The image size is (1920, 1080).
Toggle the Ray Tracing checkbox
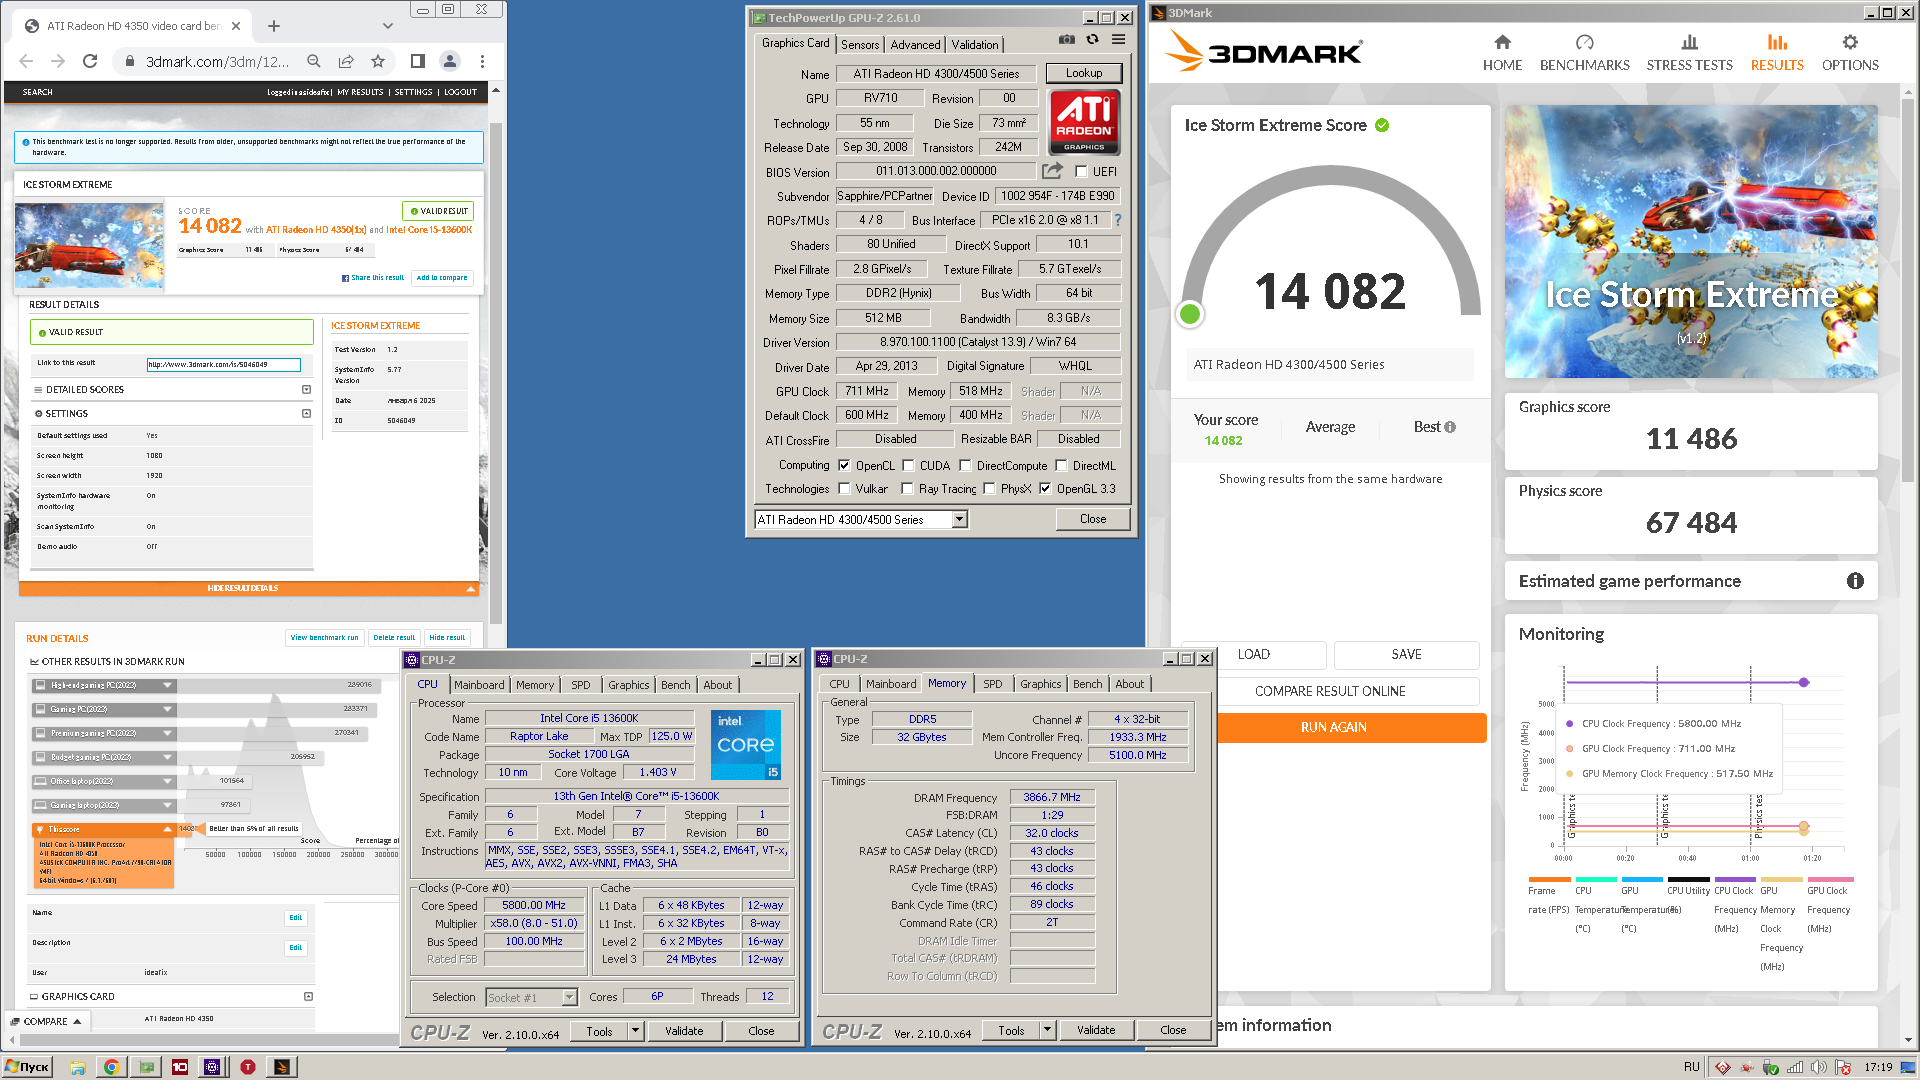pyautogui.click(x=907, y=489)
